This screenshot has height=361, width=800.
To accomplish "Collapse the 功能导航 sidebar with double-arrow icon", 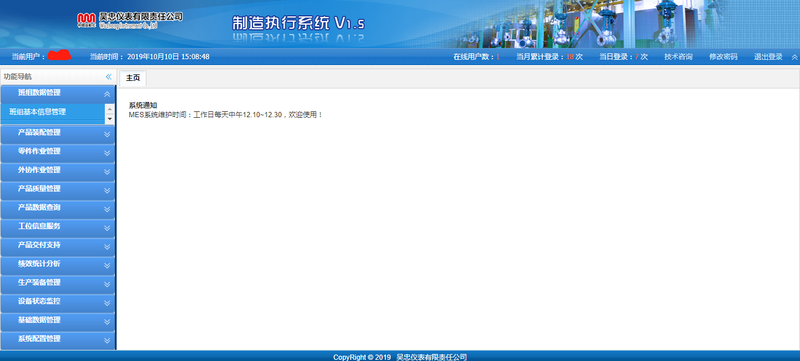I will (108, 77).
